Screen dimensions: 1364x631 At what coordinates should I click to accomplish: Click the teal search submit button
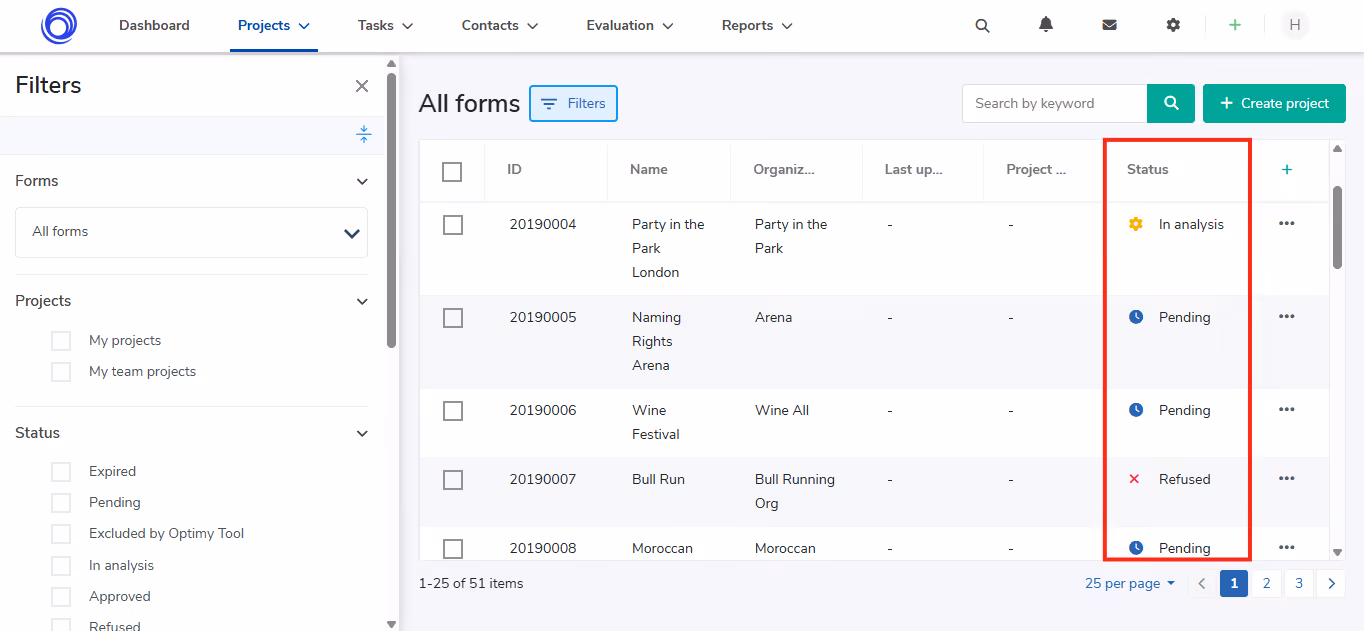point(1171,103)
